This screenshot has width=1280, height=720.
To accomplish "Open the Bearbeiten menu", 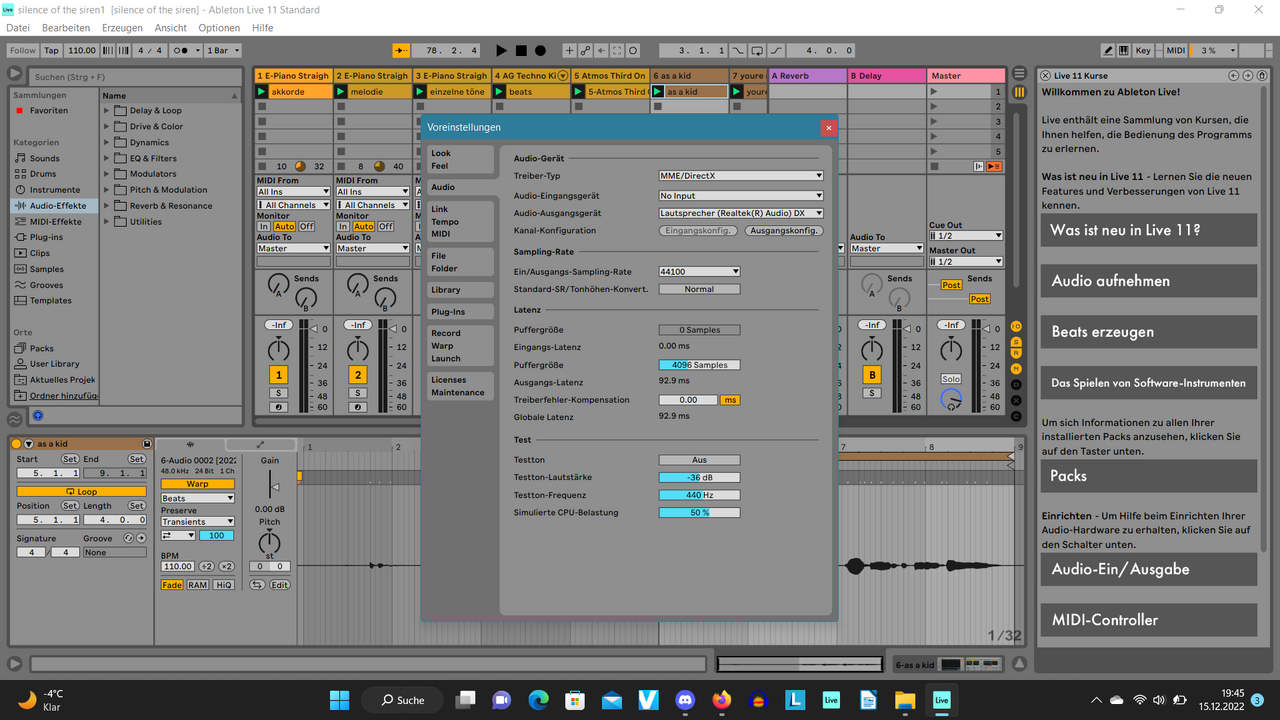I will [66, 28].
